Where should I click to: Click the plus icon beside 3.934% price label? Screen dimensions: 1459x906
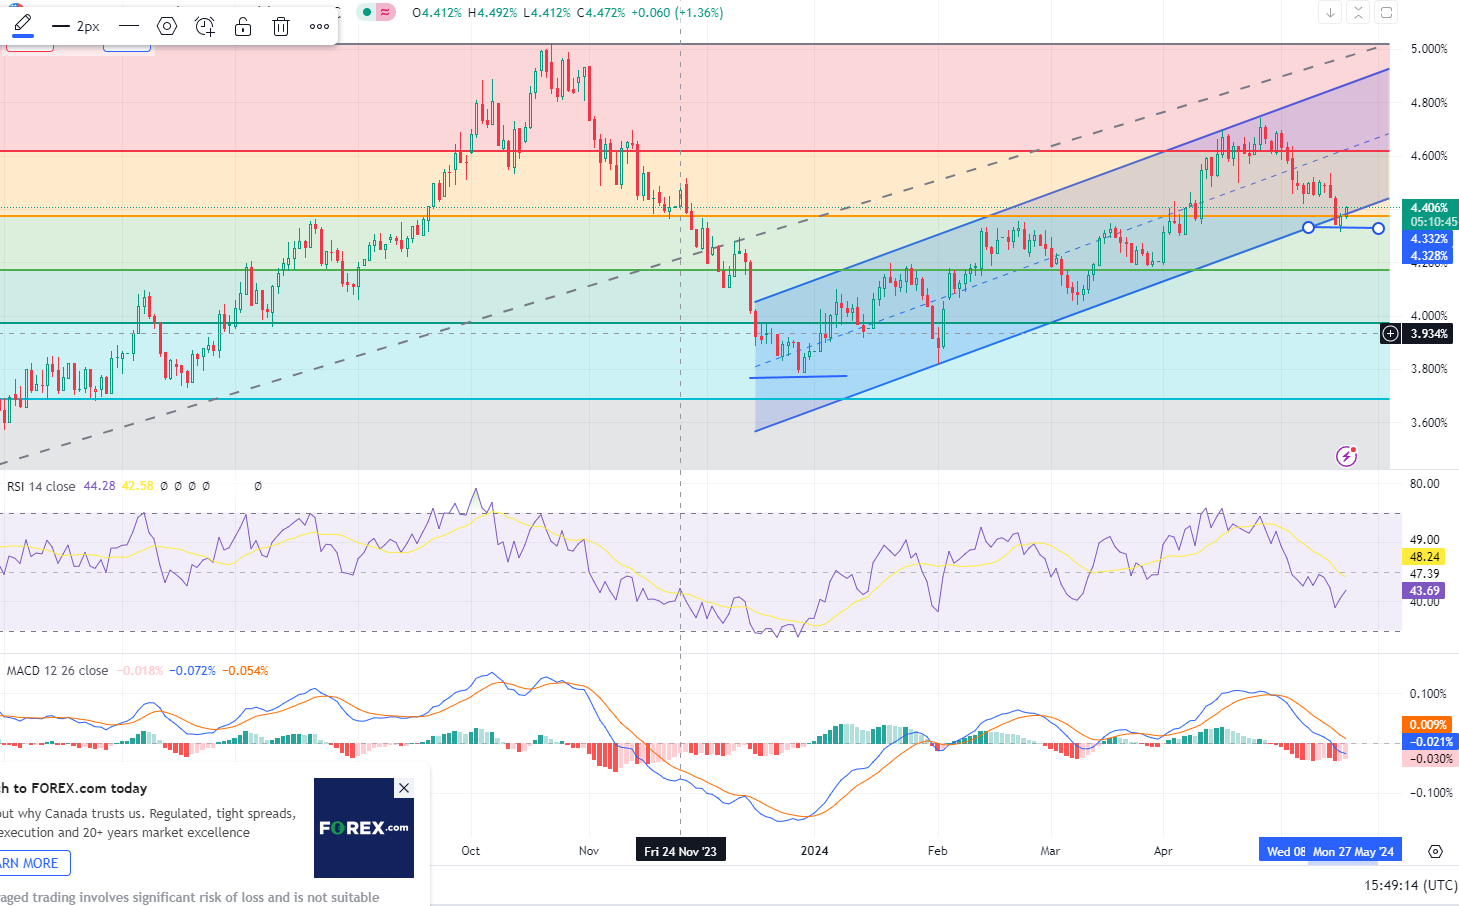tap(1390, 334)
